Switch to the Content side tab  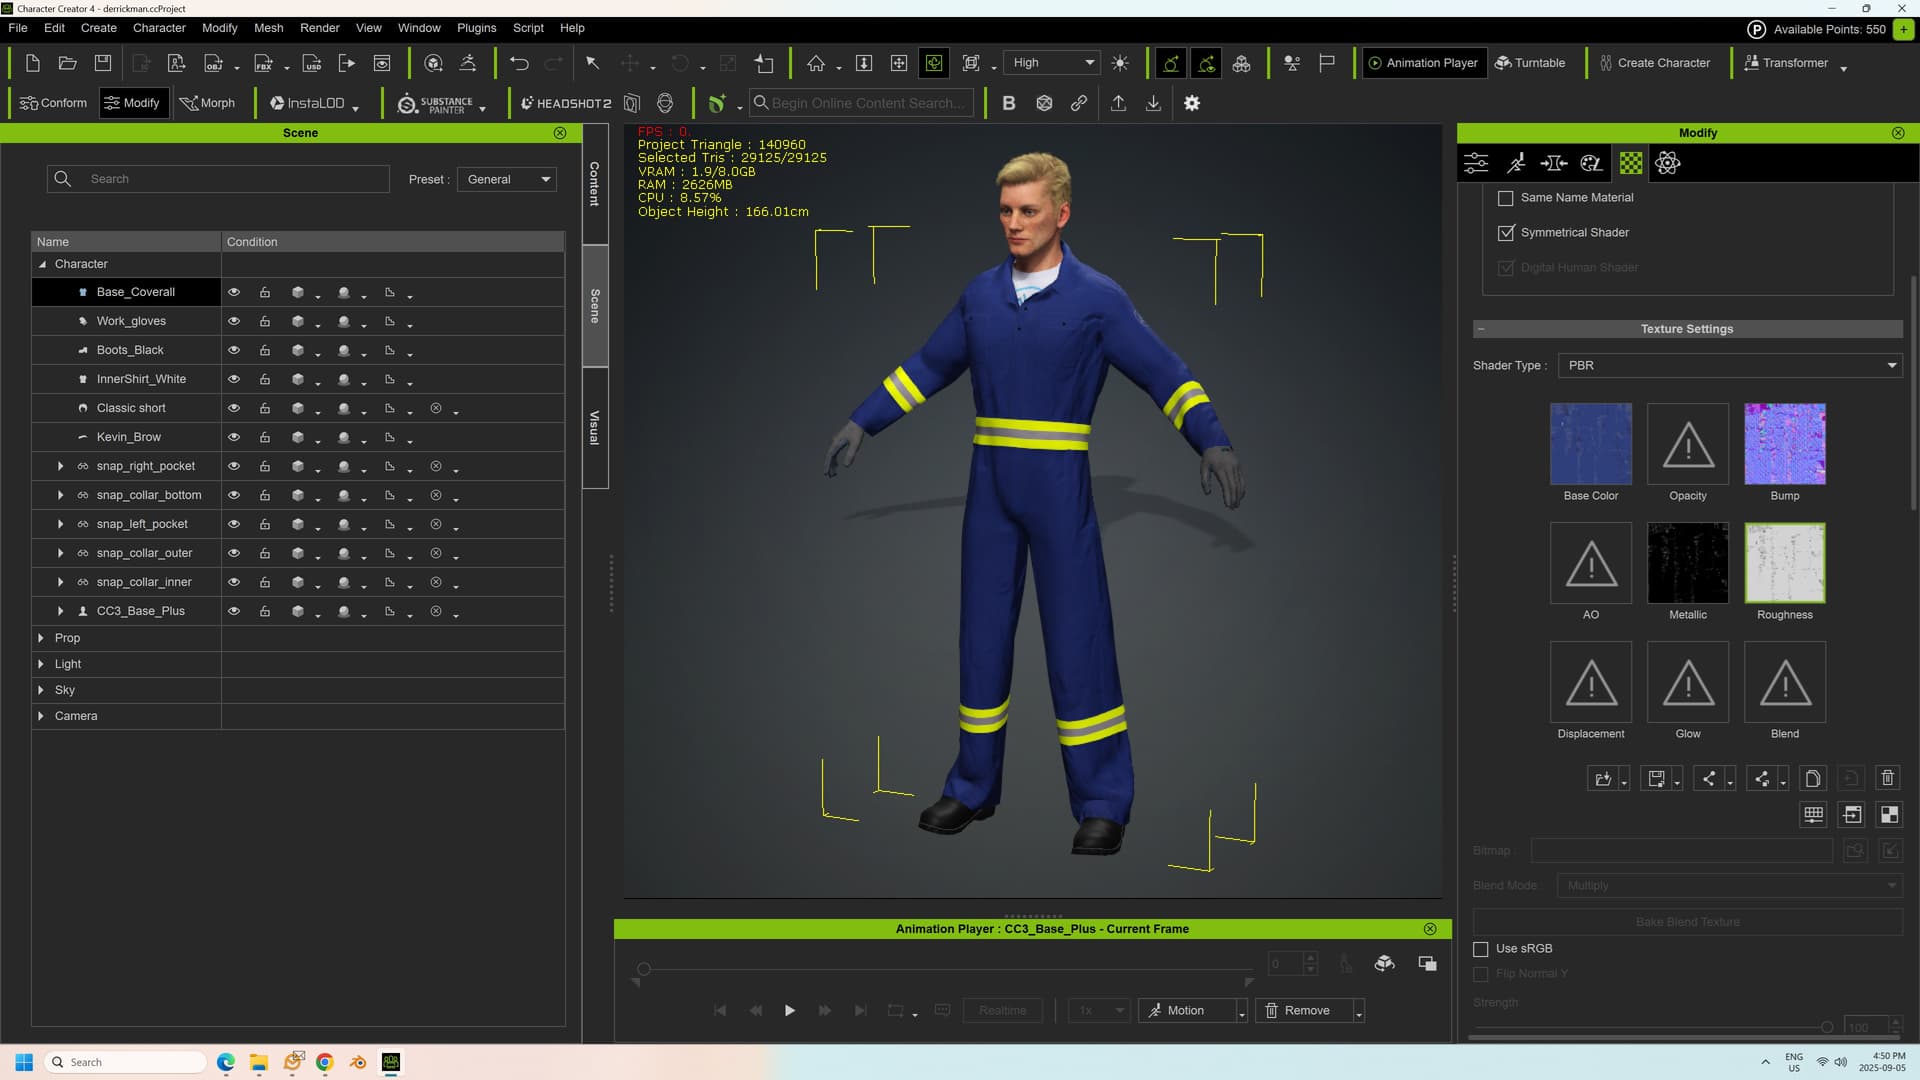[595, 184]
